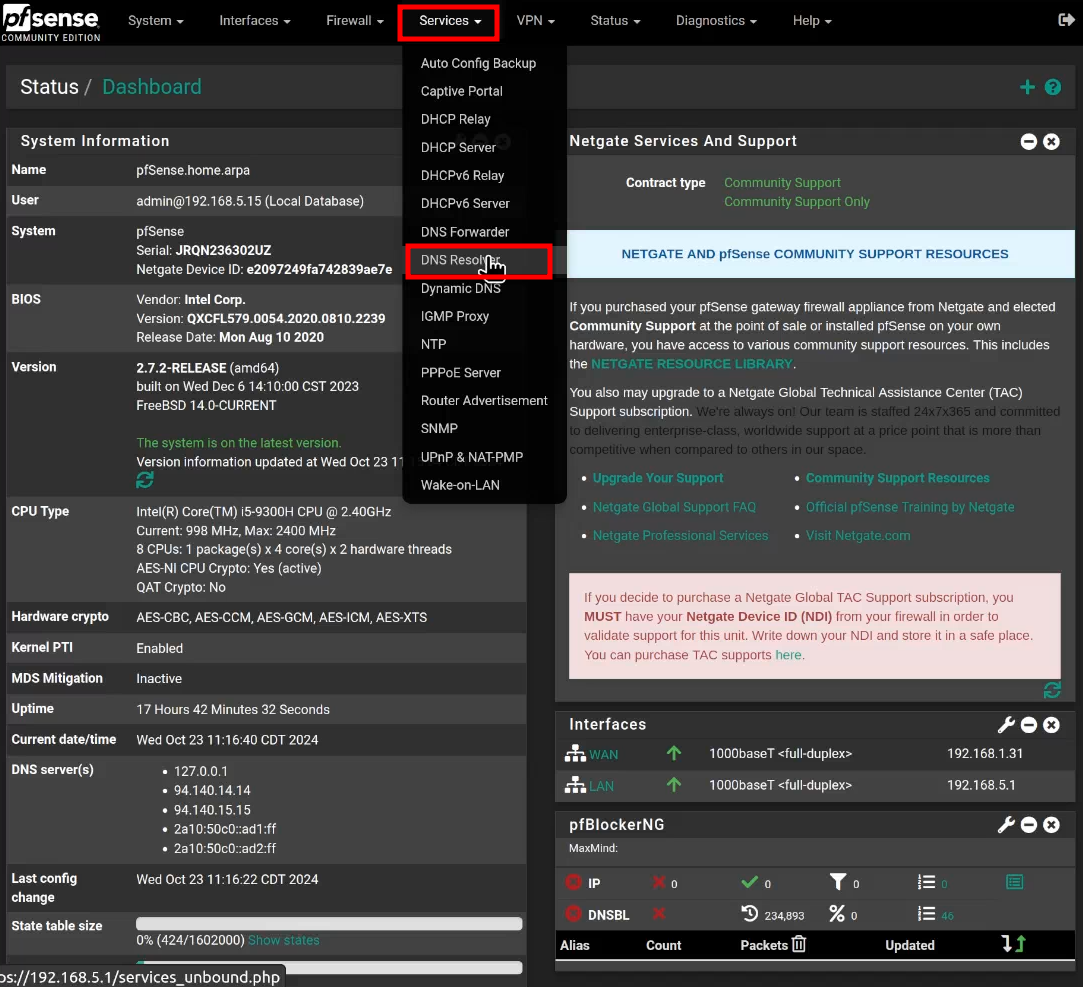Minimize the Interfaces widget
This screenshot has width=1083, height=987.
[1028, 725]
